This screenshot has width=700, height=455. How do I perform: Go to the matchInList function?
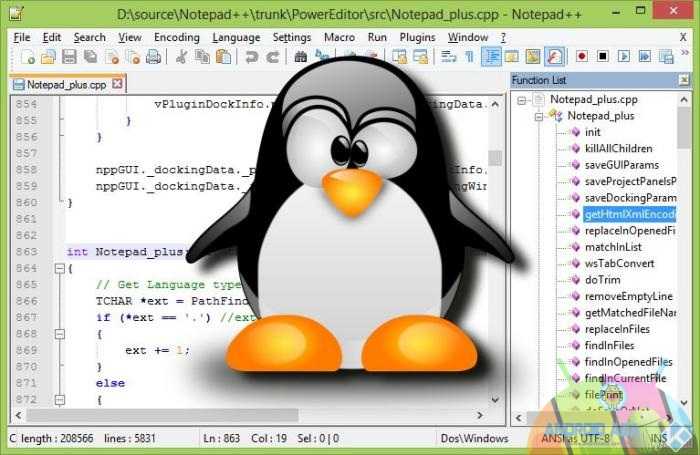[613, 247]
